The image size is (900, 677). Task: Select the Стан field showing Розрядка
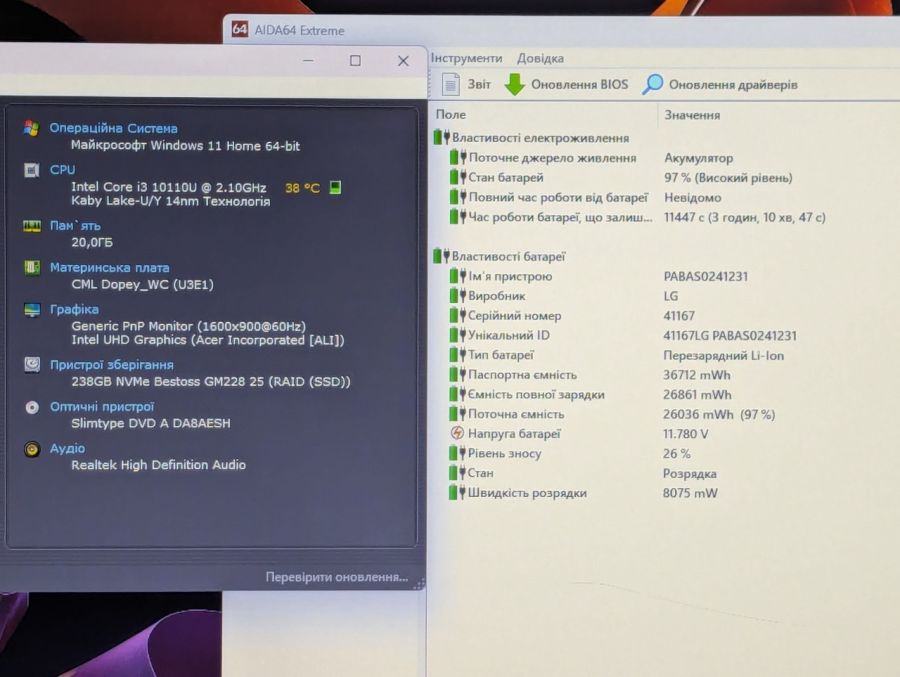click(583, 473)
